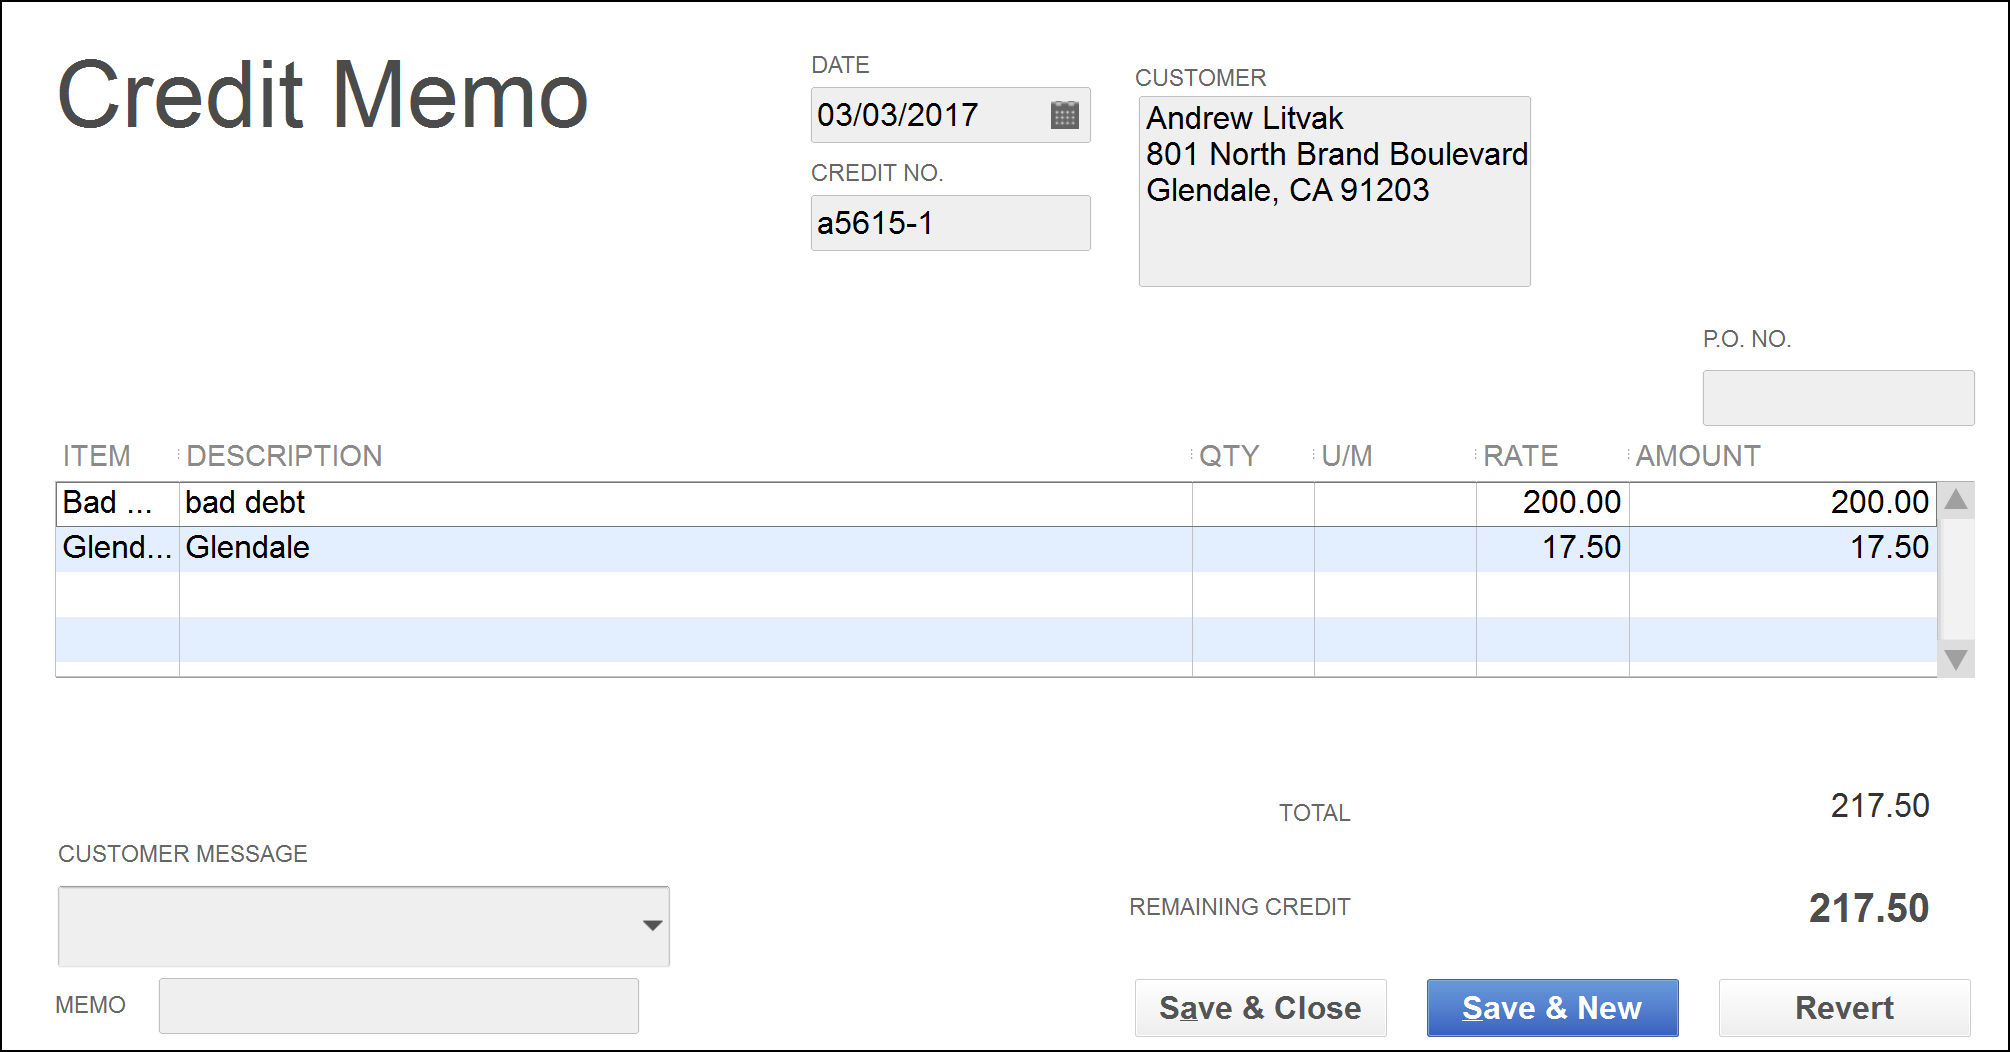Click Save & Close button

point(1260,1008)
